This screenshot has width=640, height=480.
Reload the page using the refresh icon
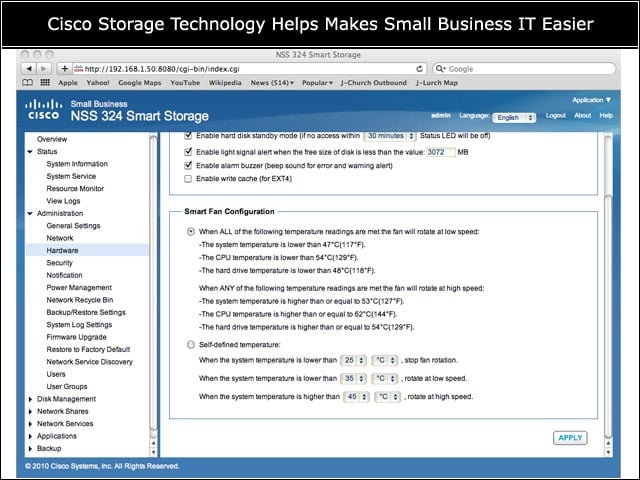pyautogui.click(x=419, y=69)
